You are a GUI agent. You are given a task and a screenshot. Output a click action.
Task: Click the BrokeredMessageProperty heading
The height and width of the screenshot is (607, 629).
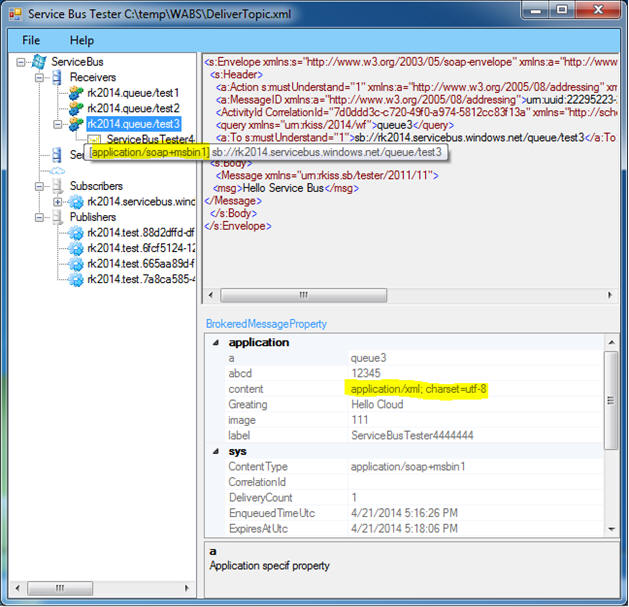coord(266,324)
